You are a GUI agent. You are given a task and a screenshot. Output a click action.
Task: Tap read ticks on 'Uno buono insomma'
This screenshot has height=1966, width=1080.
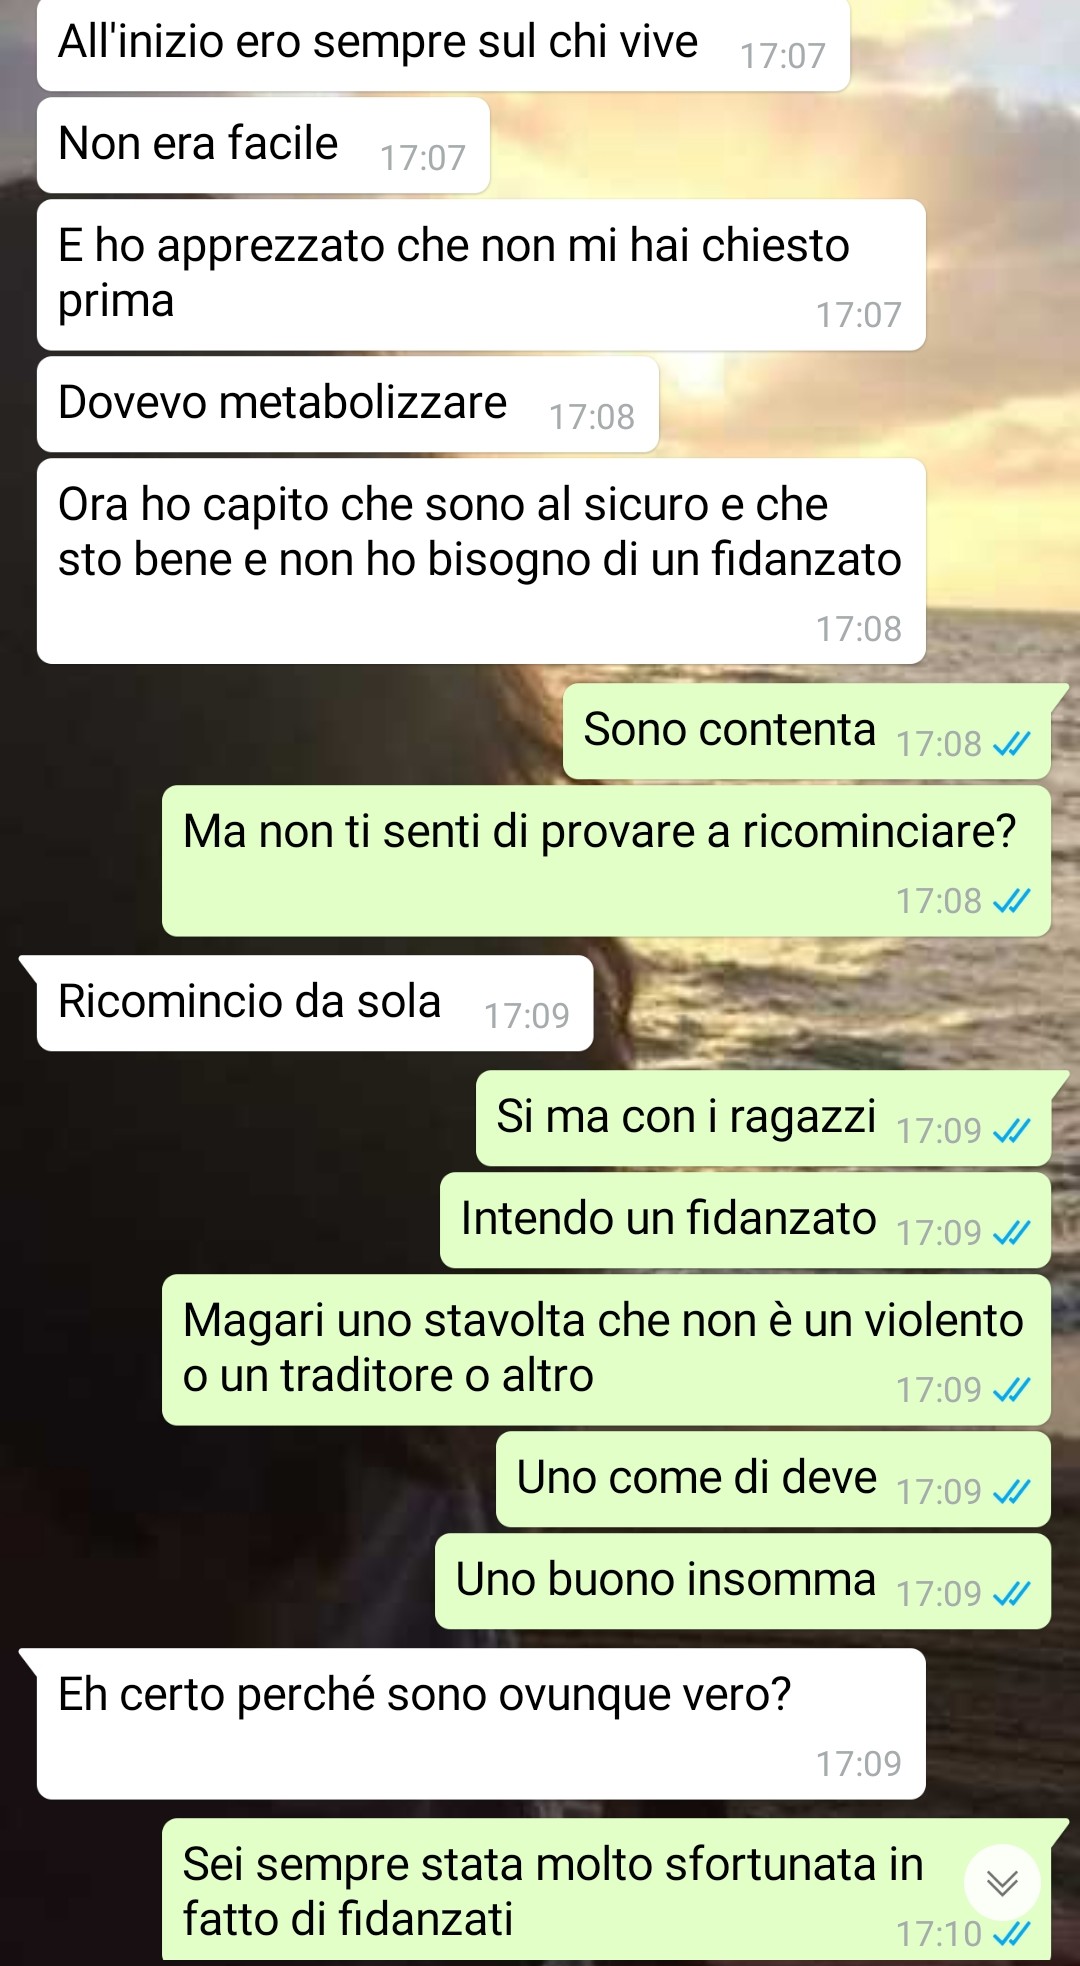(1011, 1594)
